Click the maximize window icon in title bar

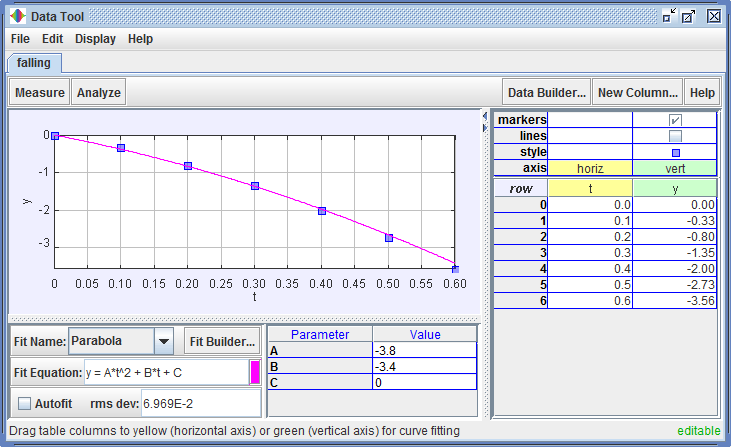click(x=689, y=16)
